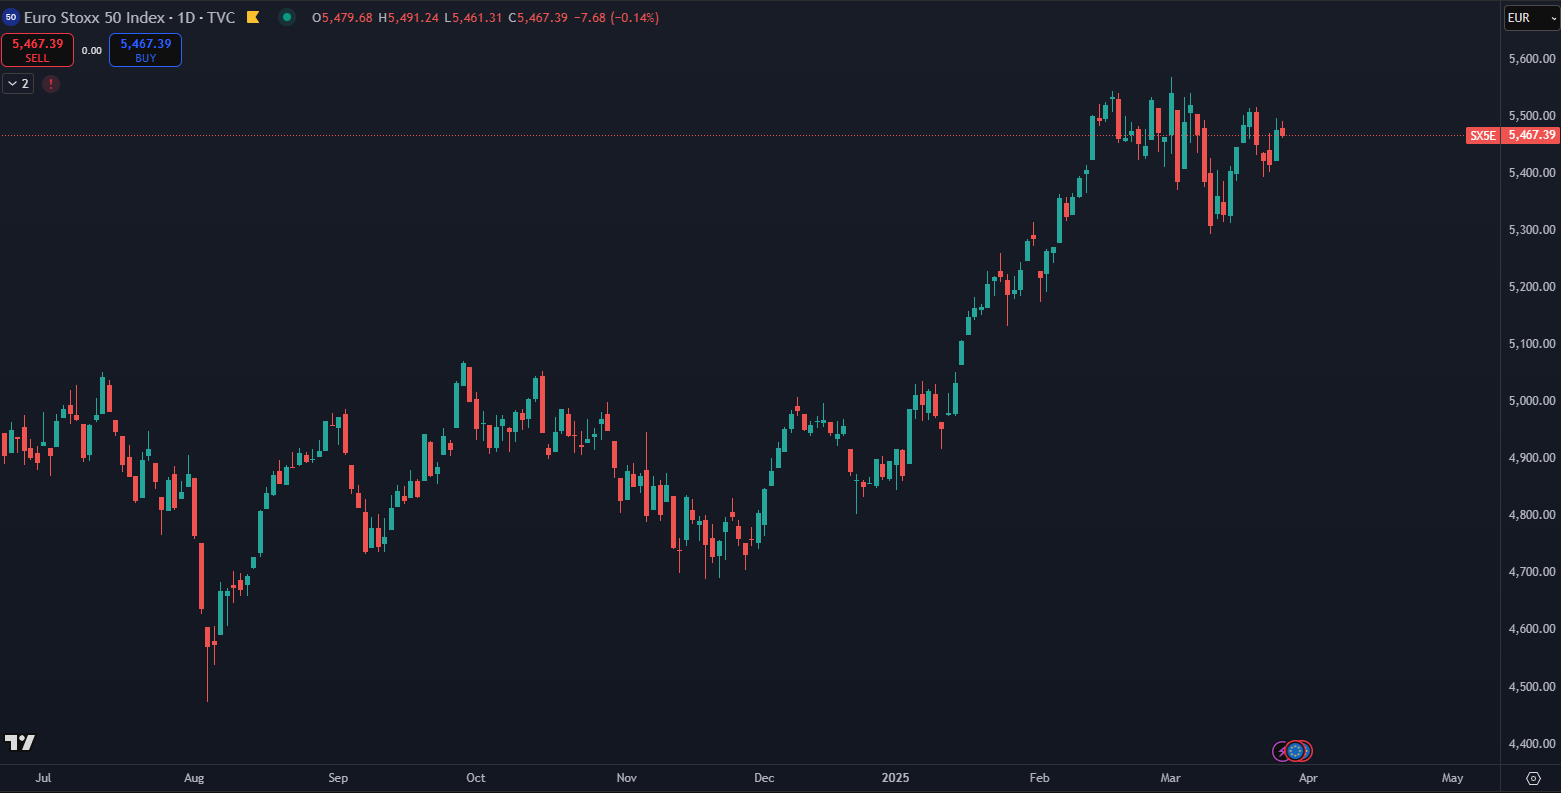Click the Aug label on time axis
Screen dimensions: 1561x793
click(x=194, y=778)
